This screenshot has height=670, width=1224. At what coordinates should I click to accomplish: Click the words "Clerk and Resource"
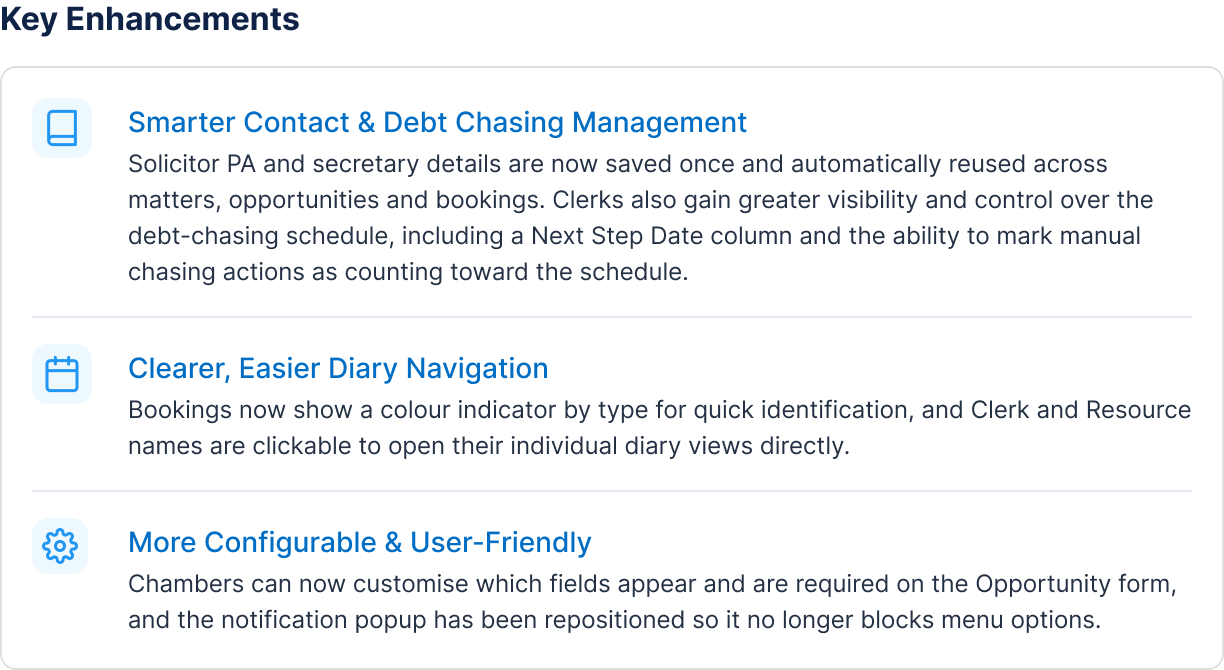pyautogui.click(x=1079, y=410)
